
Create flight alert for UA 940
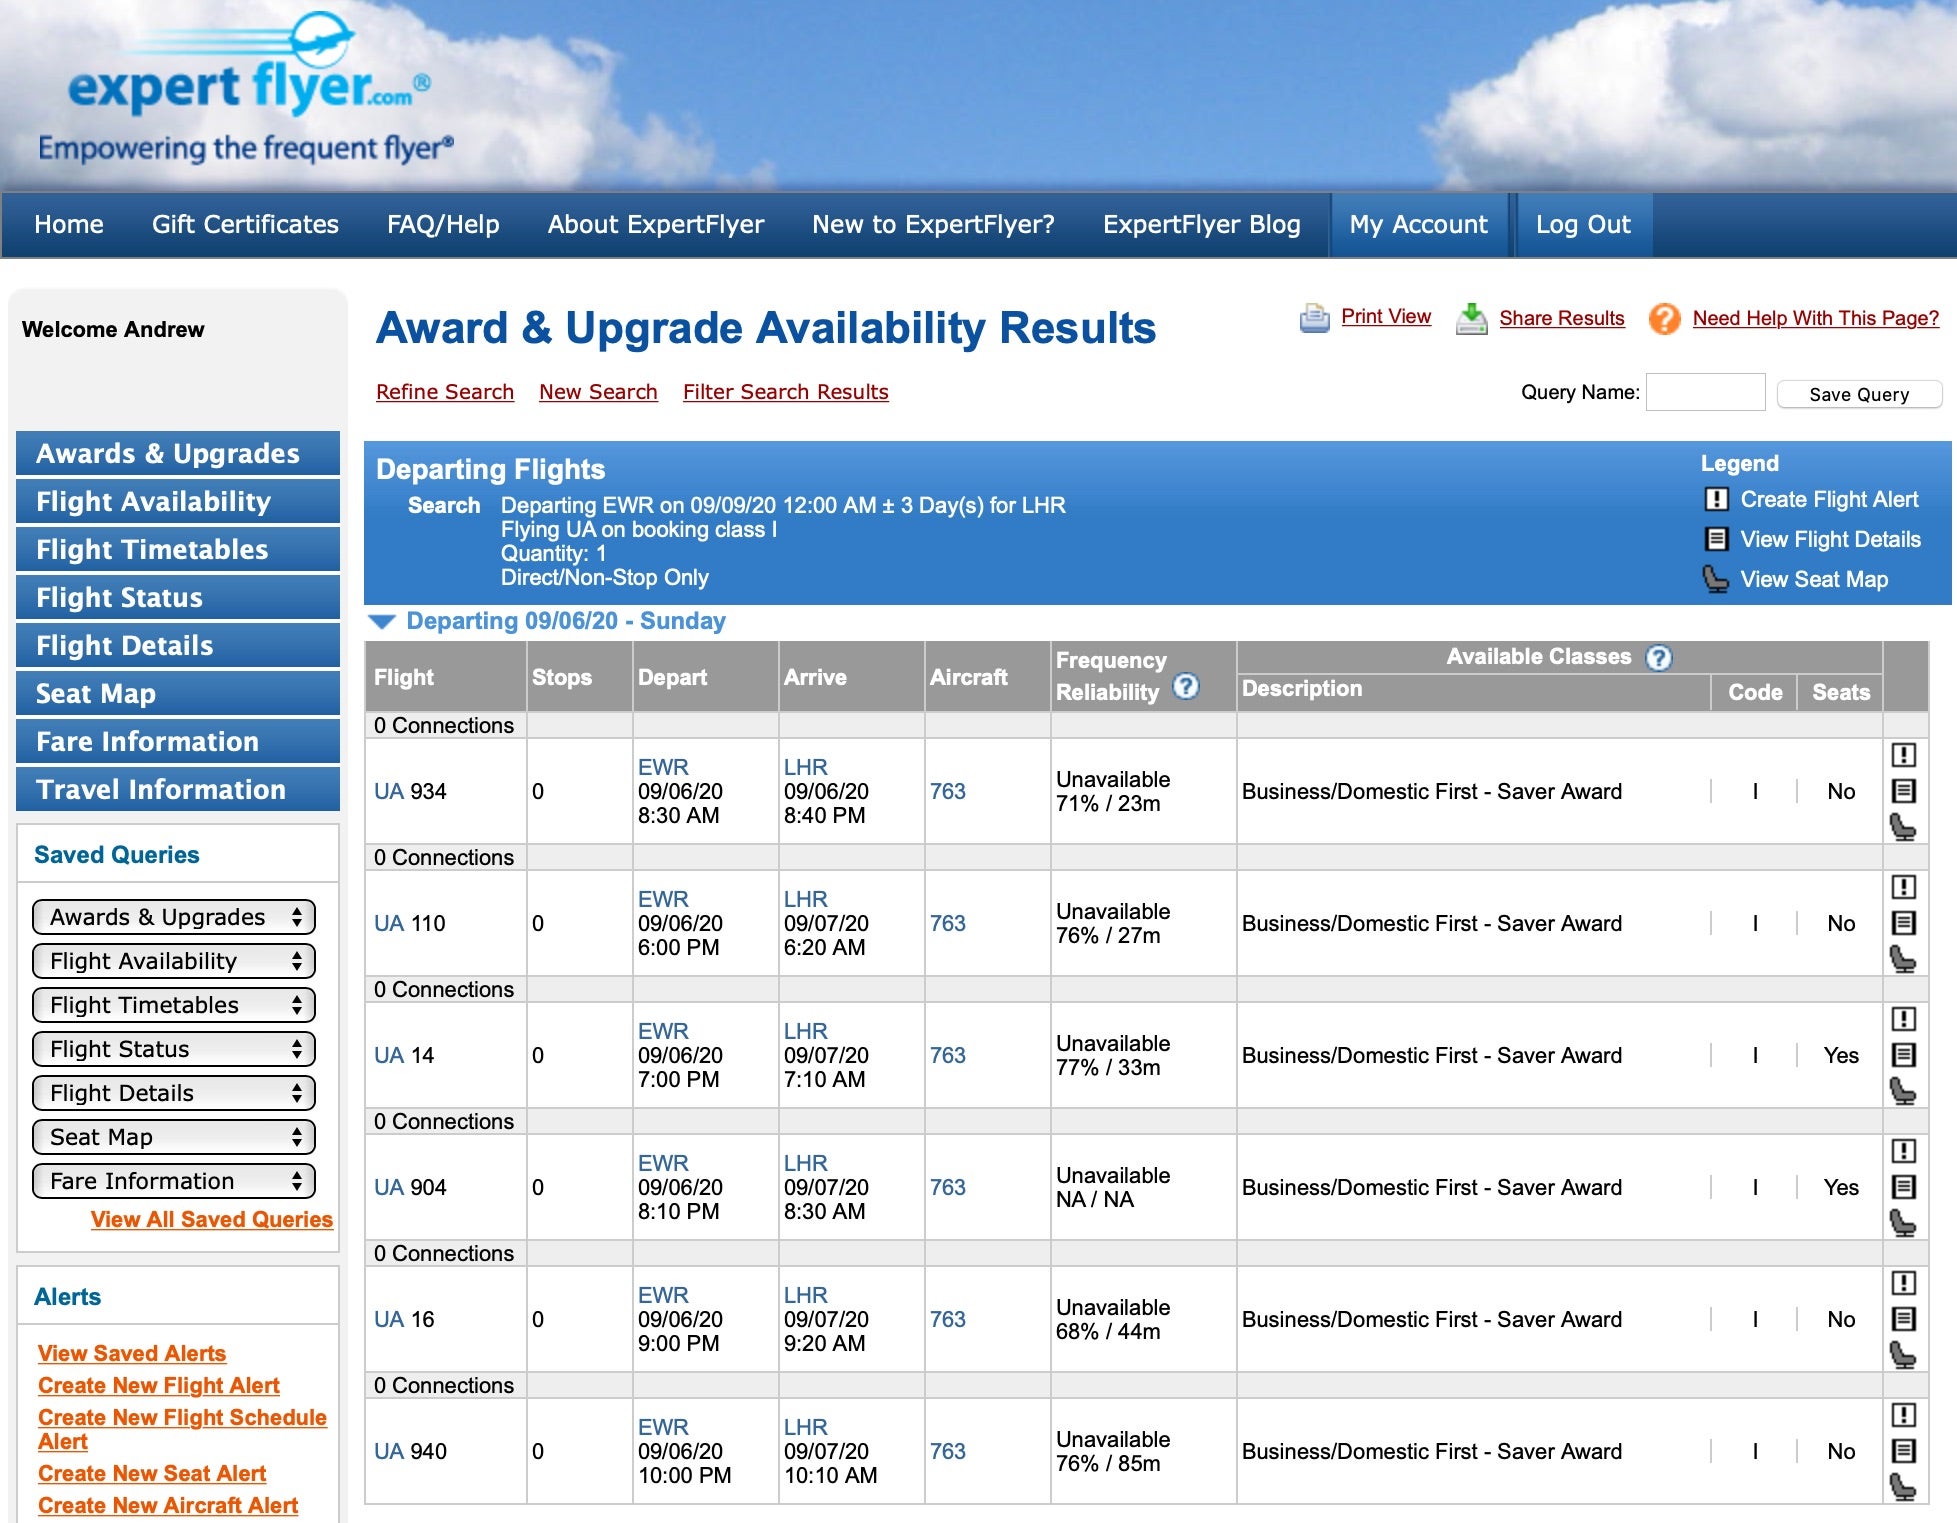pyautogui.click(x=1903, y=1415)
